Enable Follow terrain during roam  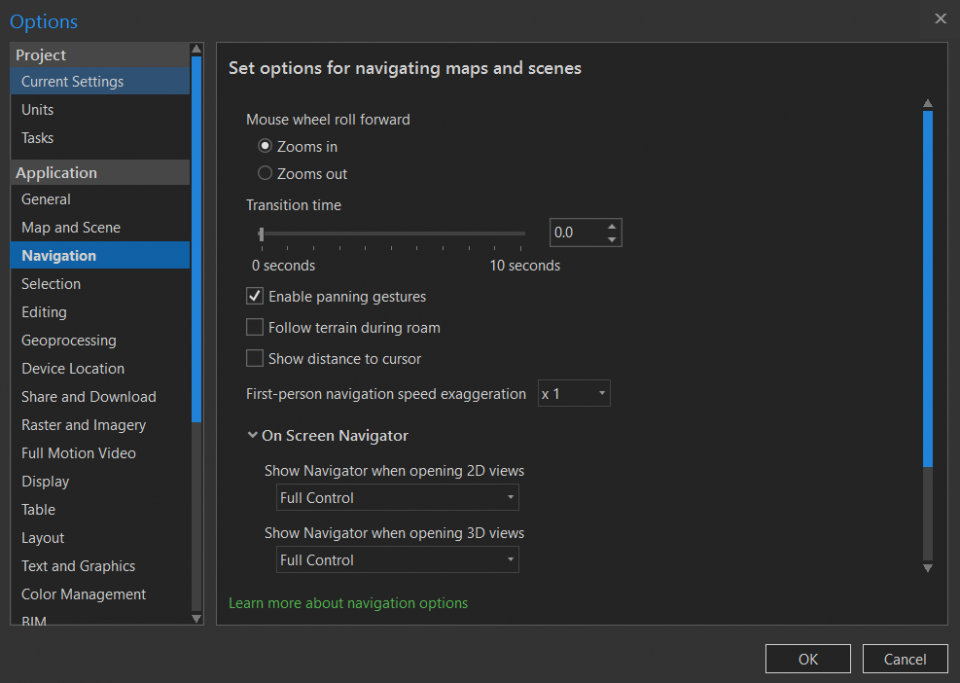255,328
